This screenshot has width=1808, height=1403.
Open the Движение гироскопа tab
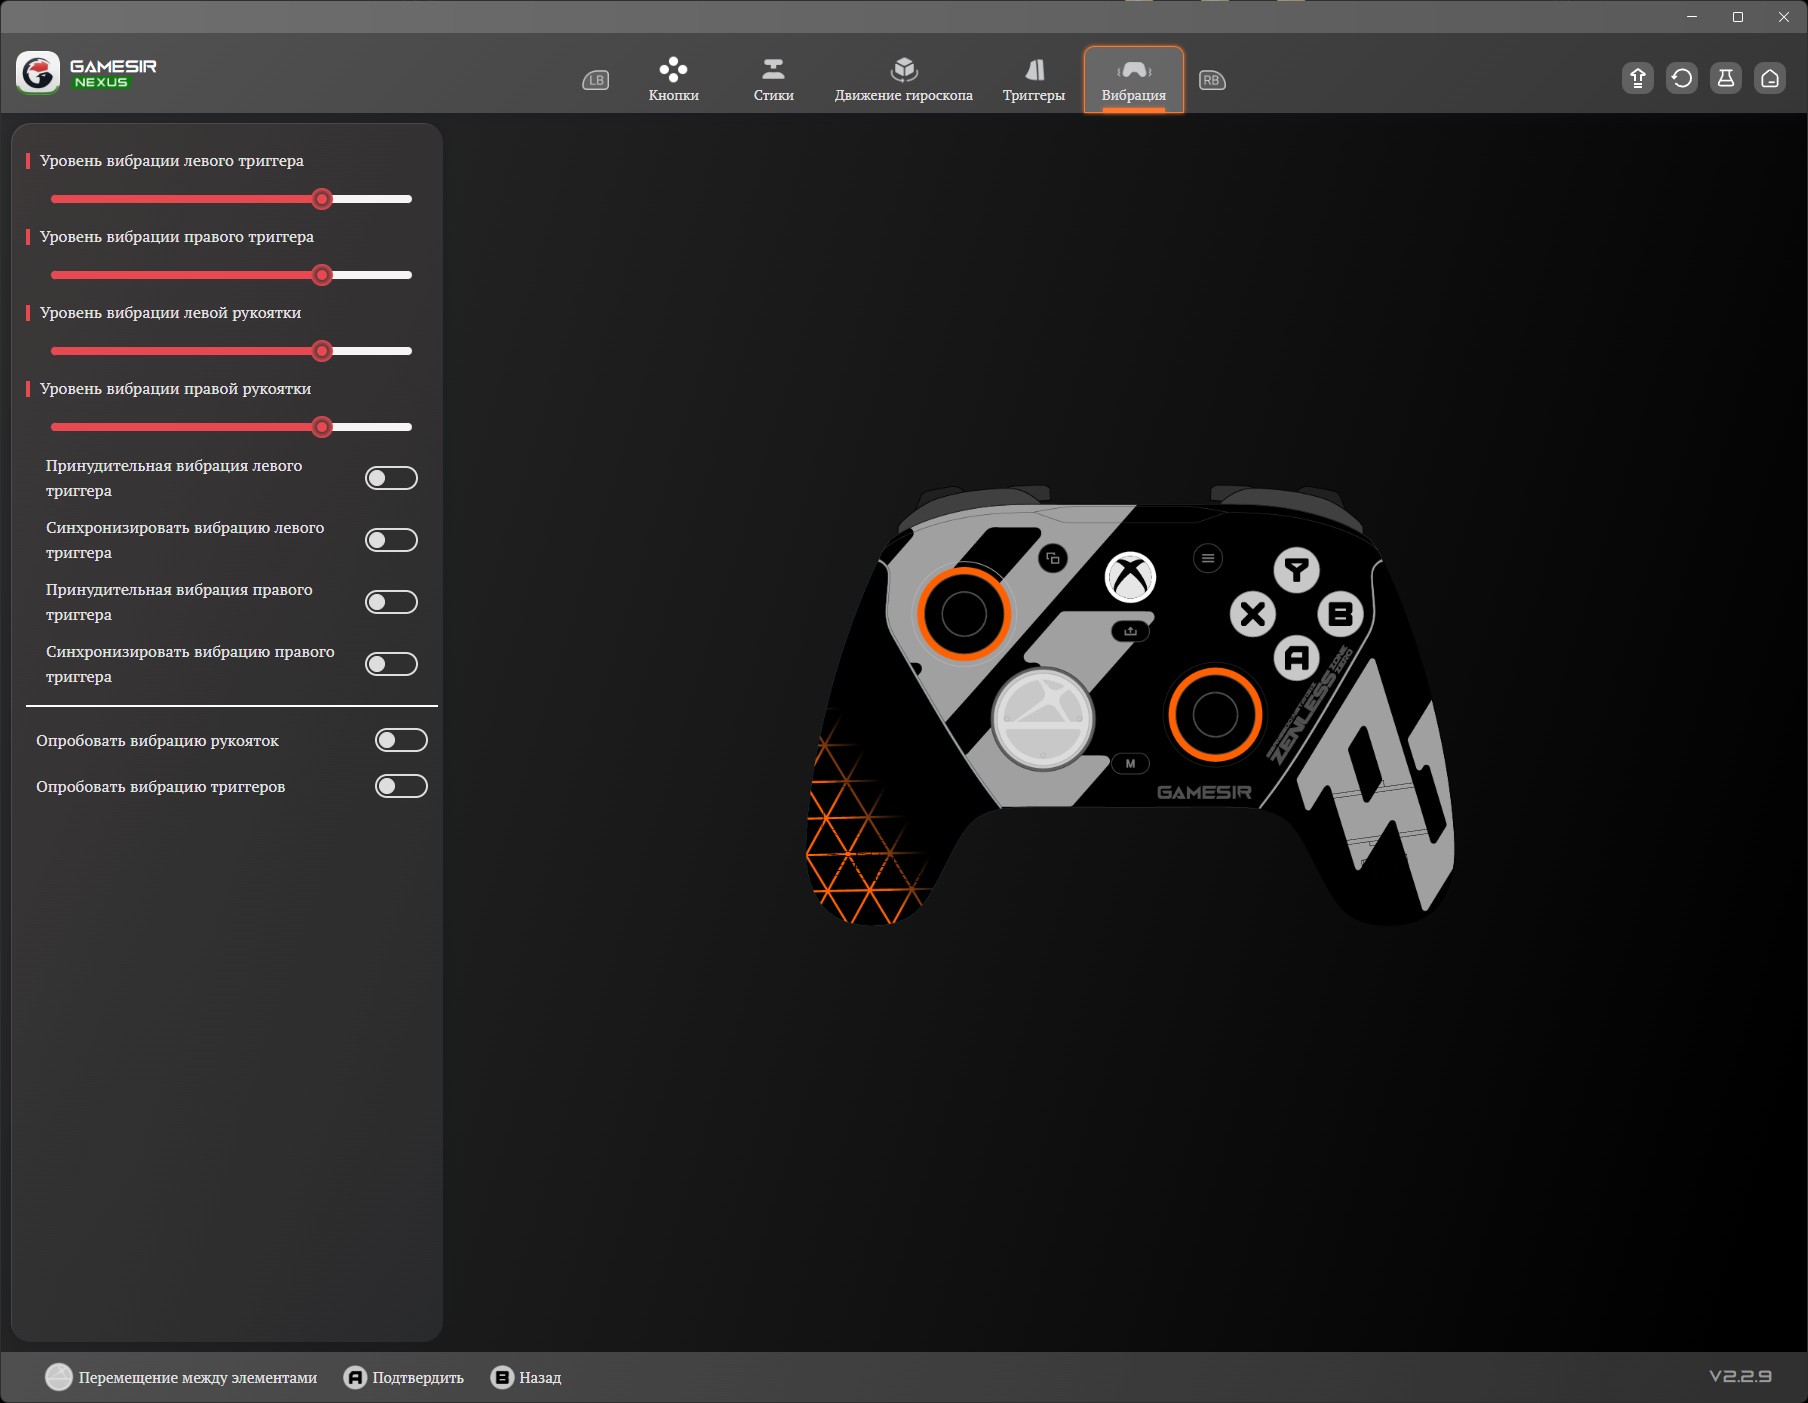pyautogui.click(x=904, y=80)
